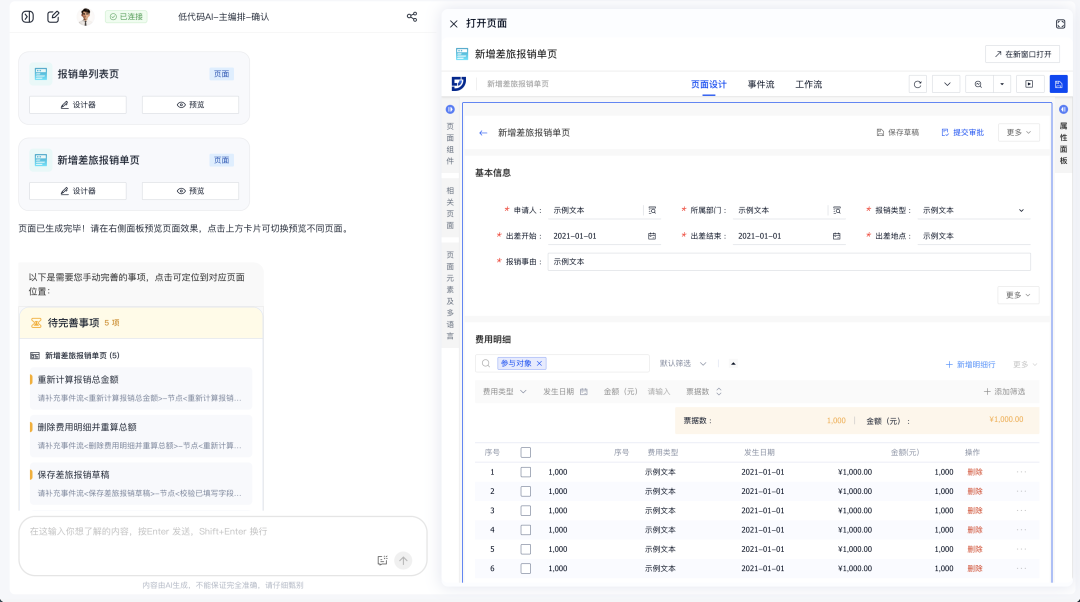Send message with the up-arrow icon
Screen dimensions: 1080x602
404,560
